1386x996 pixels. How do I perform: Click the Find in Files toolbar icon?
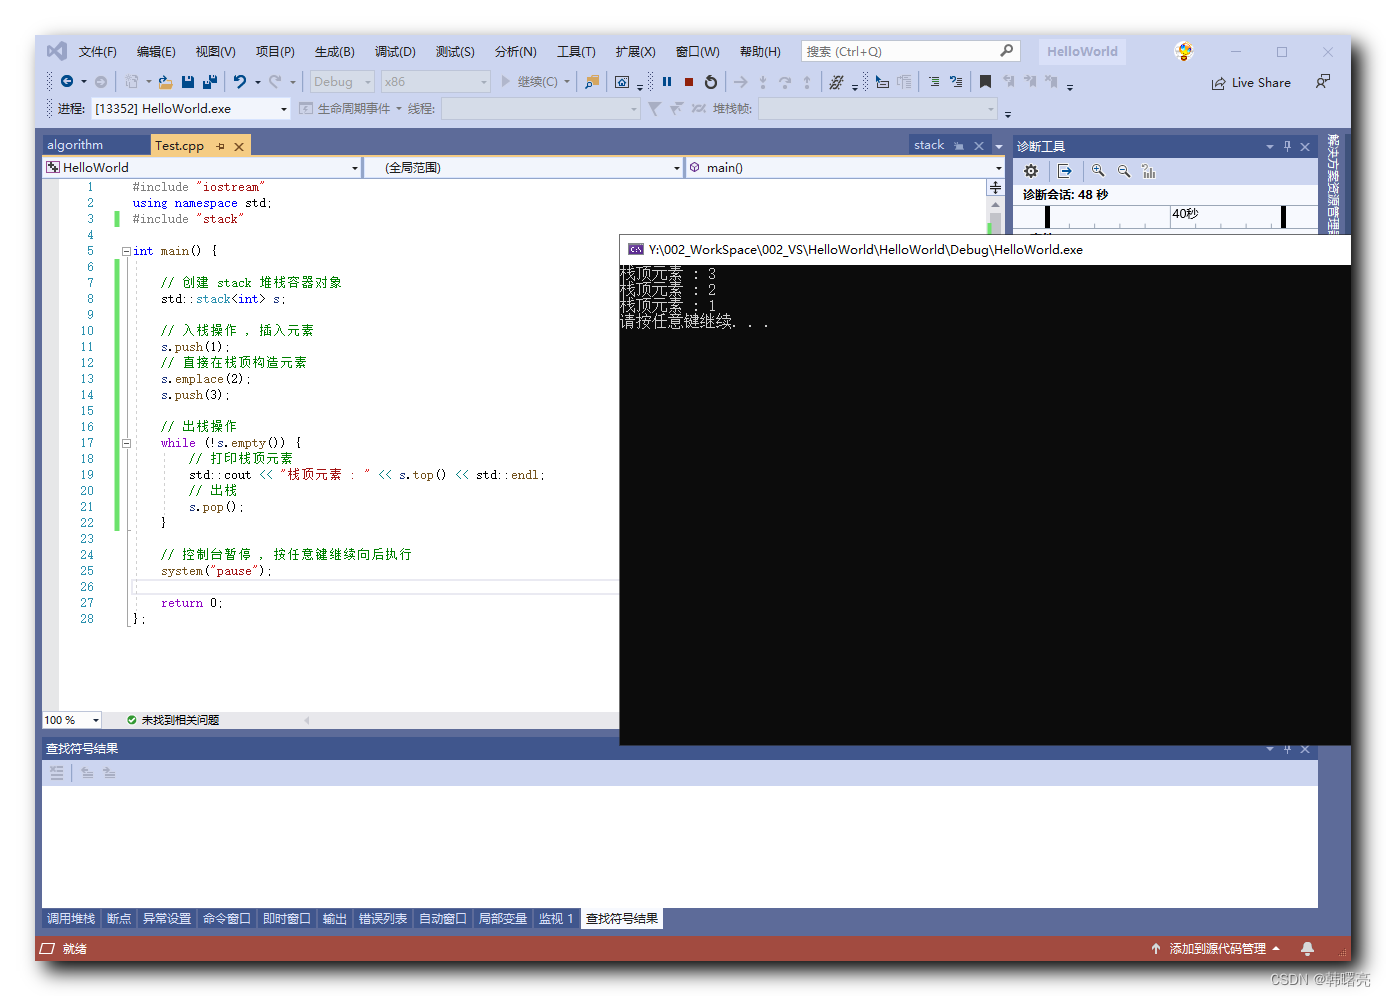click(x=592, y=82)
